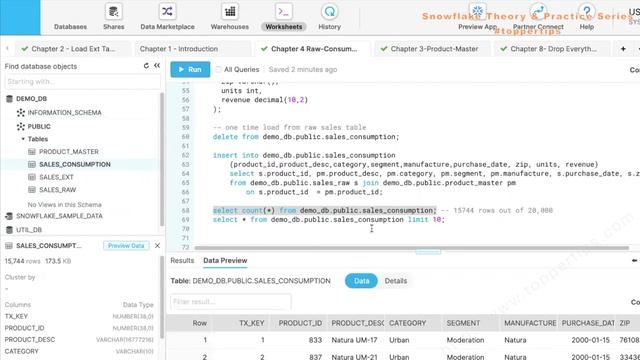Click the SEGMENT column header
Screen dimensions: 640x360
tap(471, 323)
